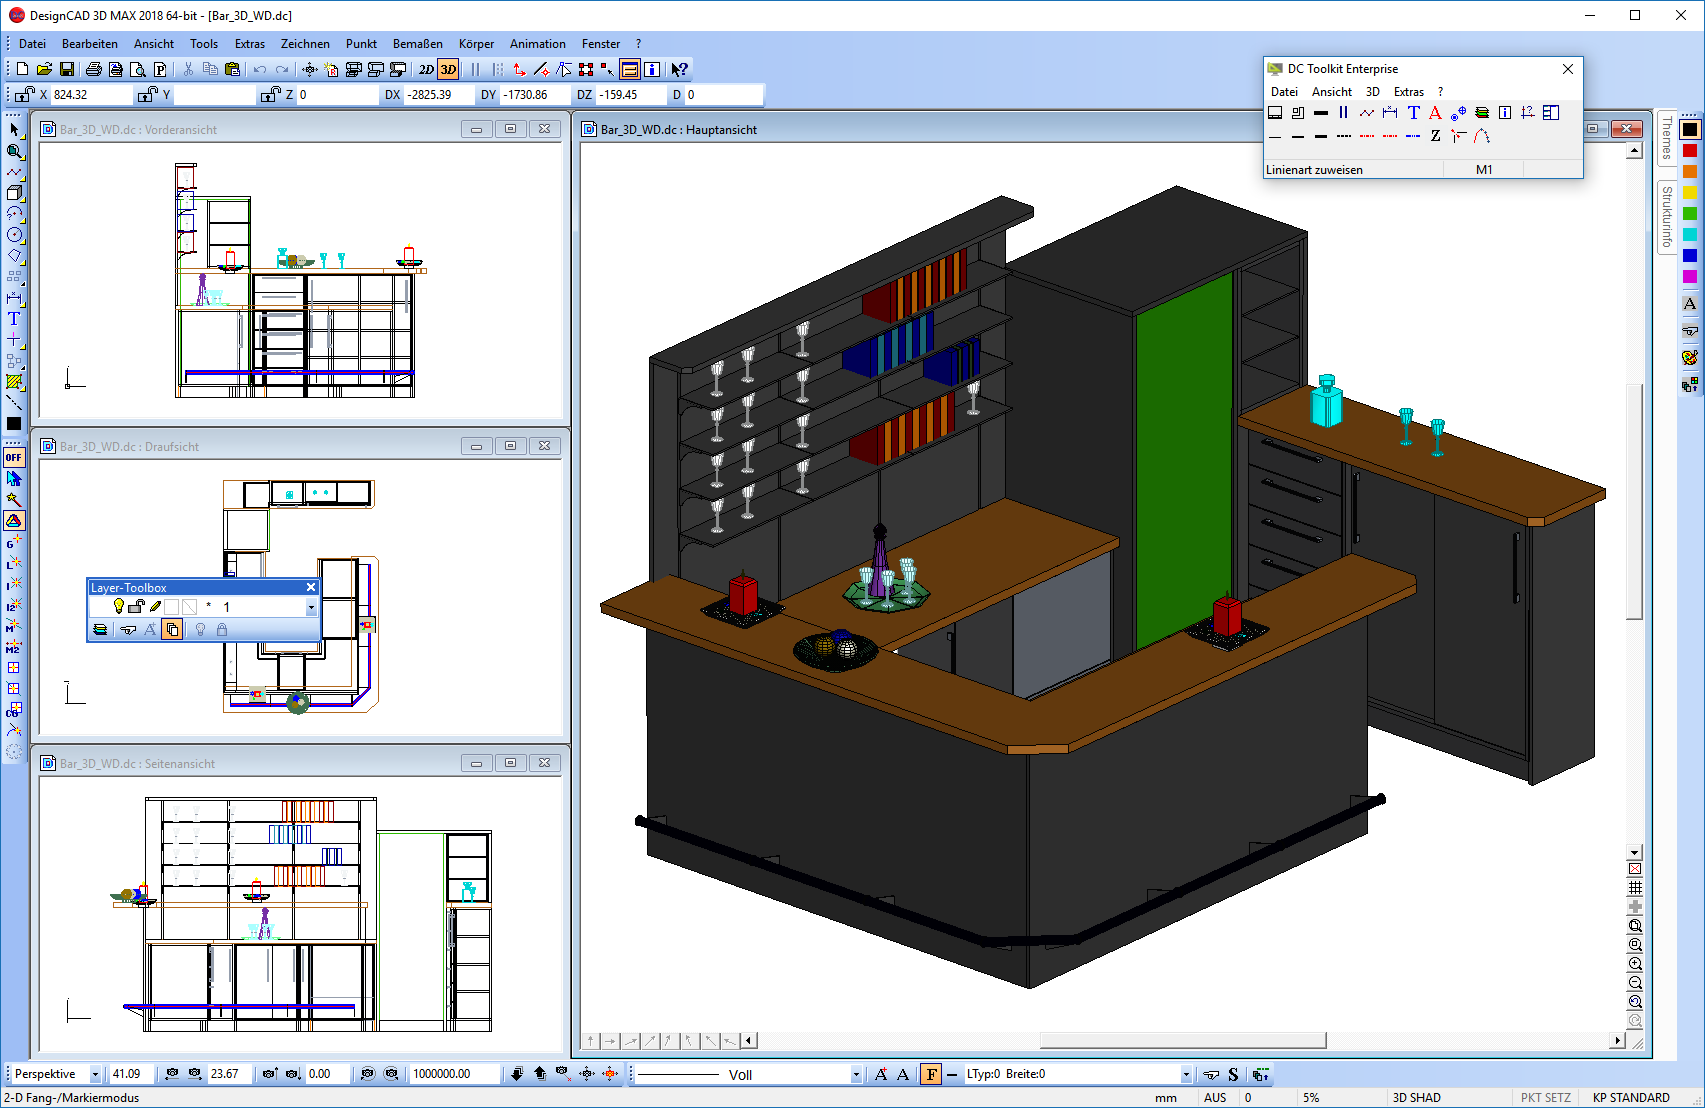Screen dimensions: 1705x1108
Task: Cut selection with scissors icon
Action: coord(188,69)
